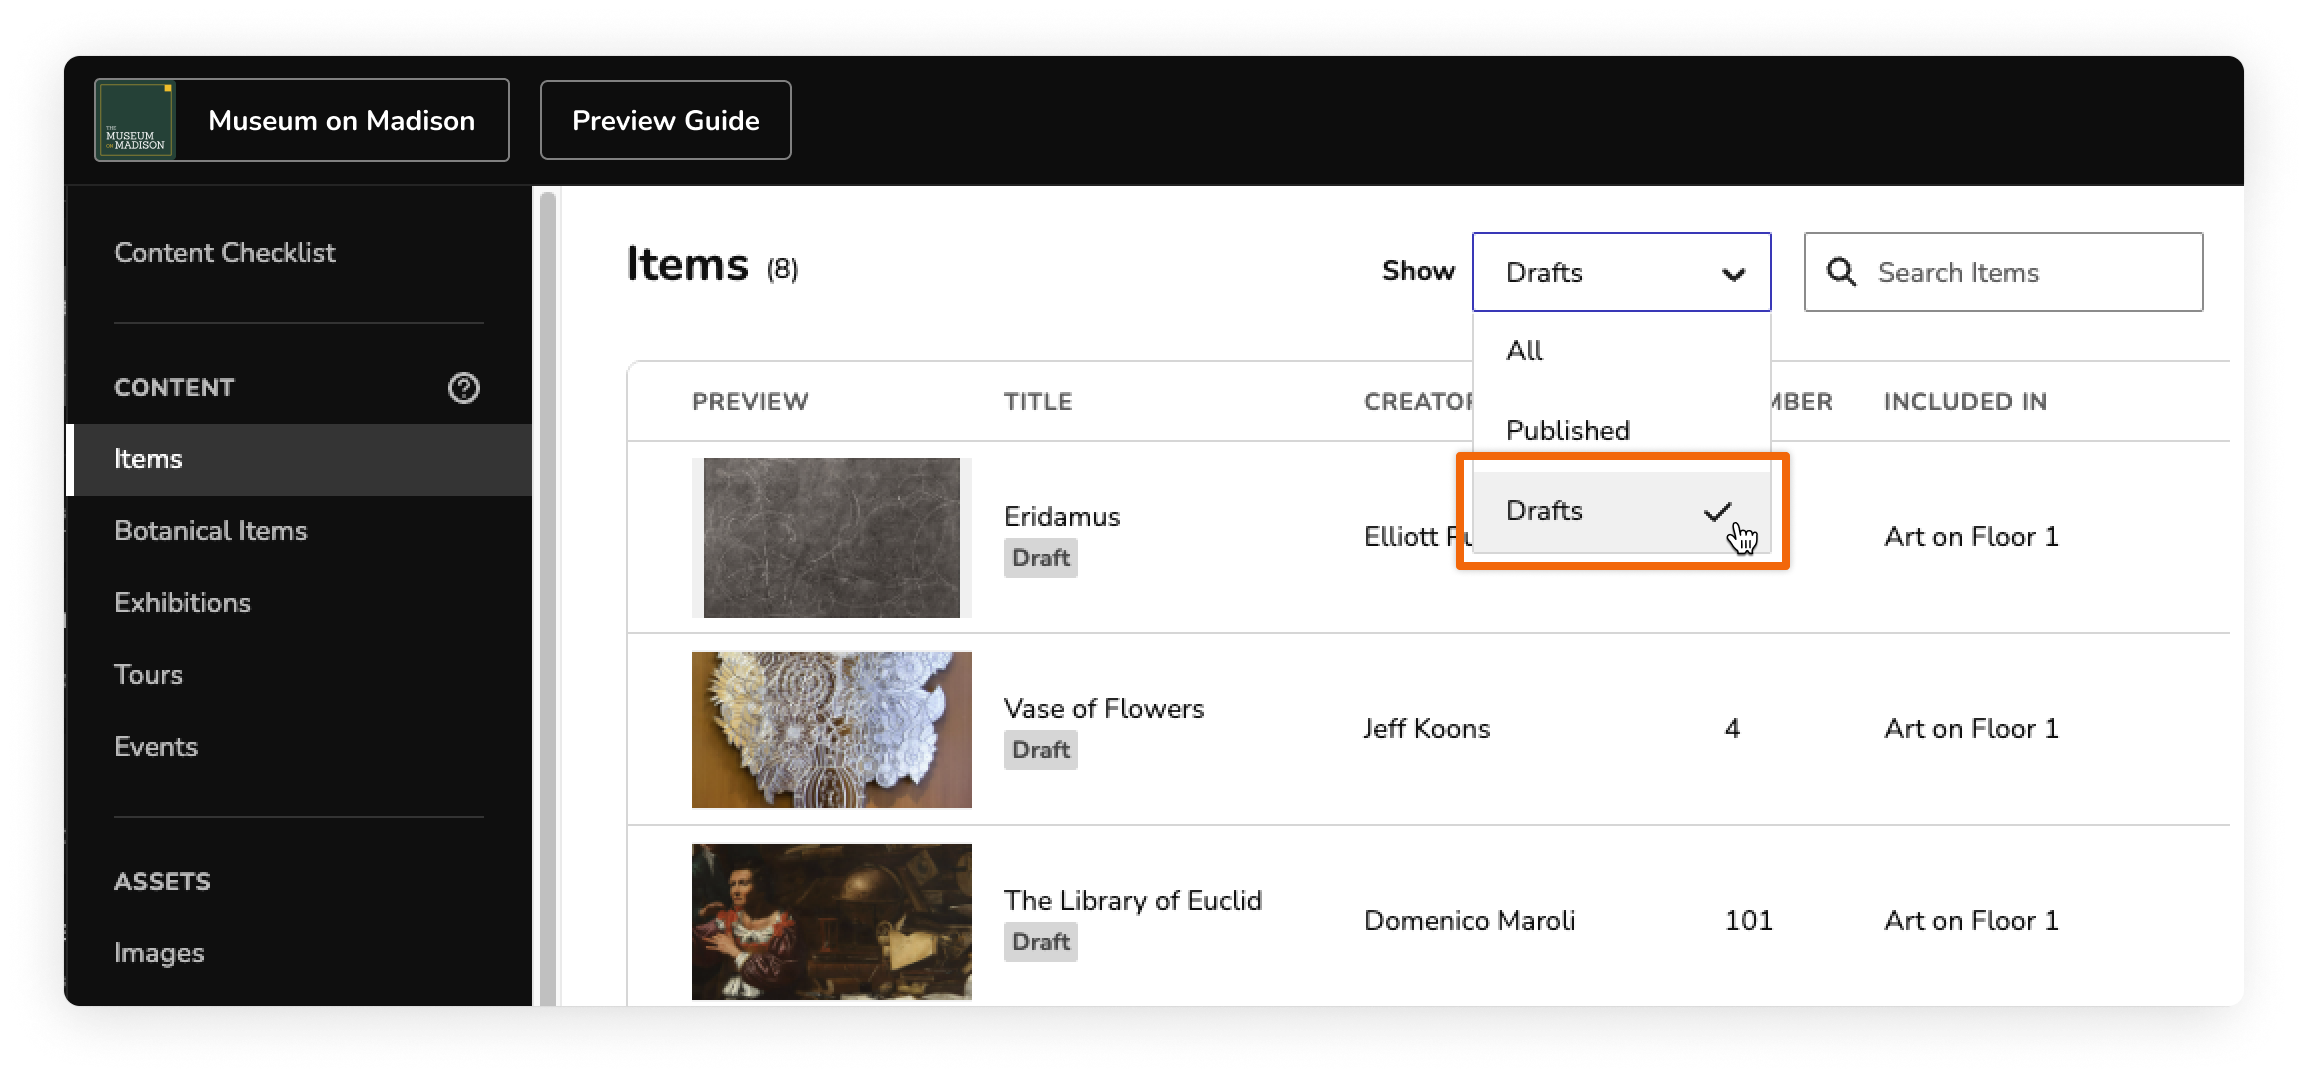Click the Draft badge under Eridamus

[x=1041, y=558]
